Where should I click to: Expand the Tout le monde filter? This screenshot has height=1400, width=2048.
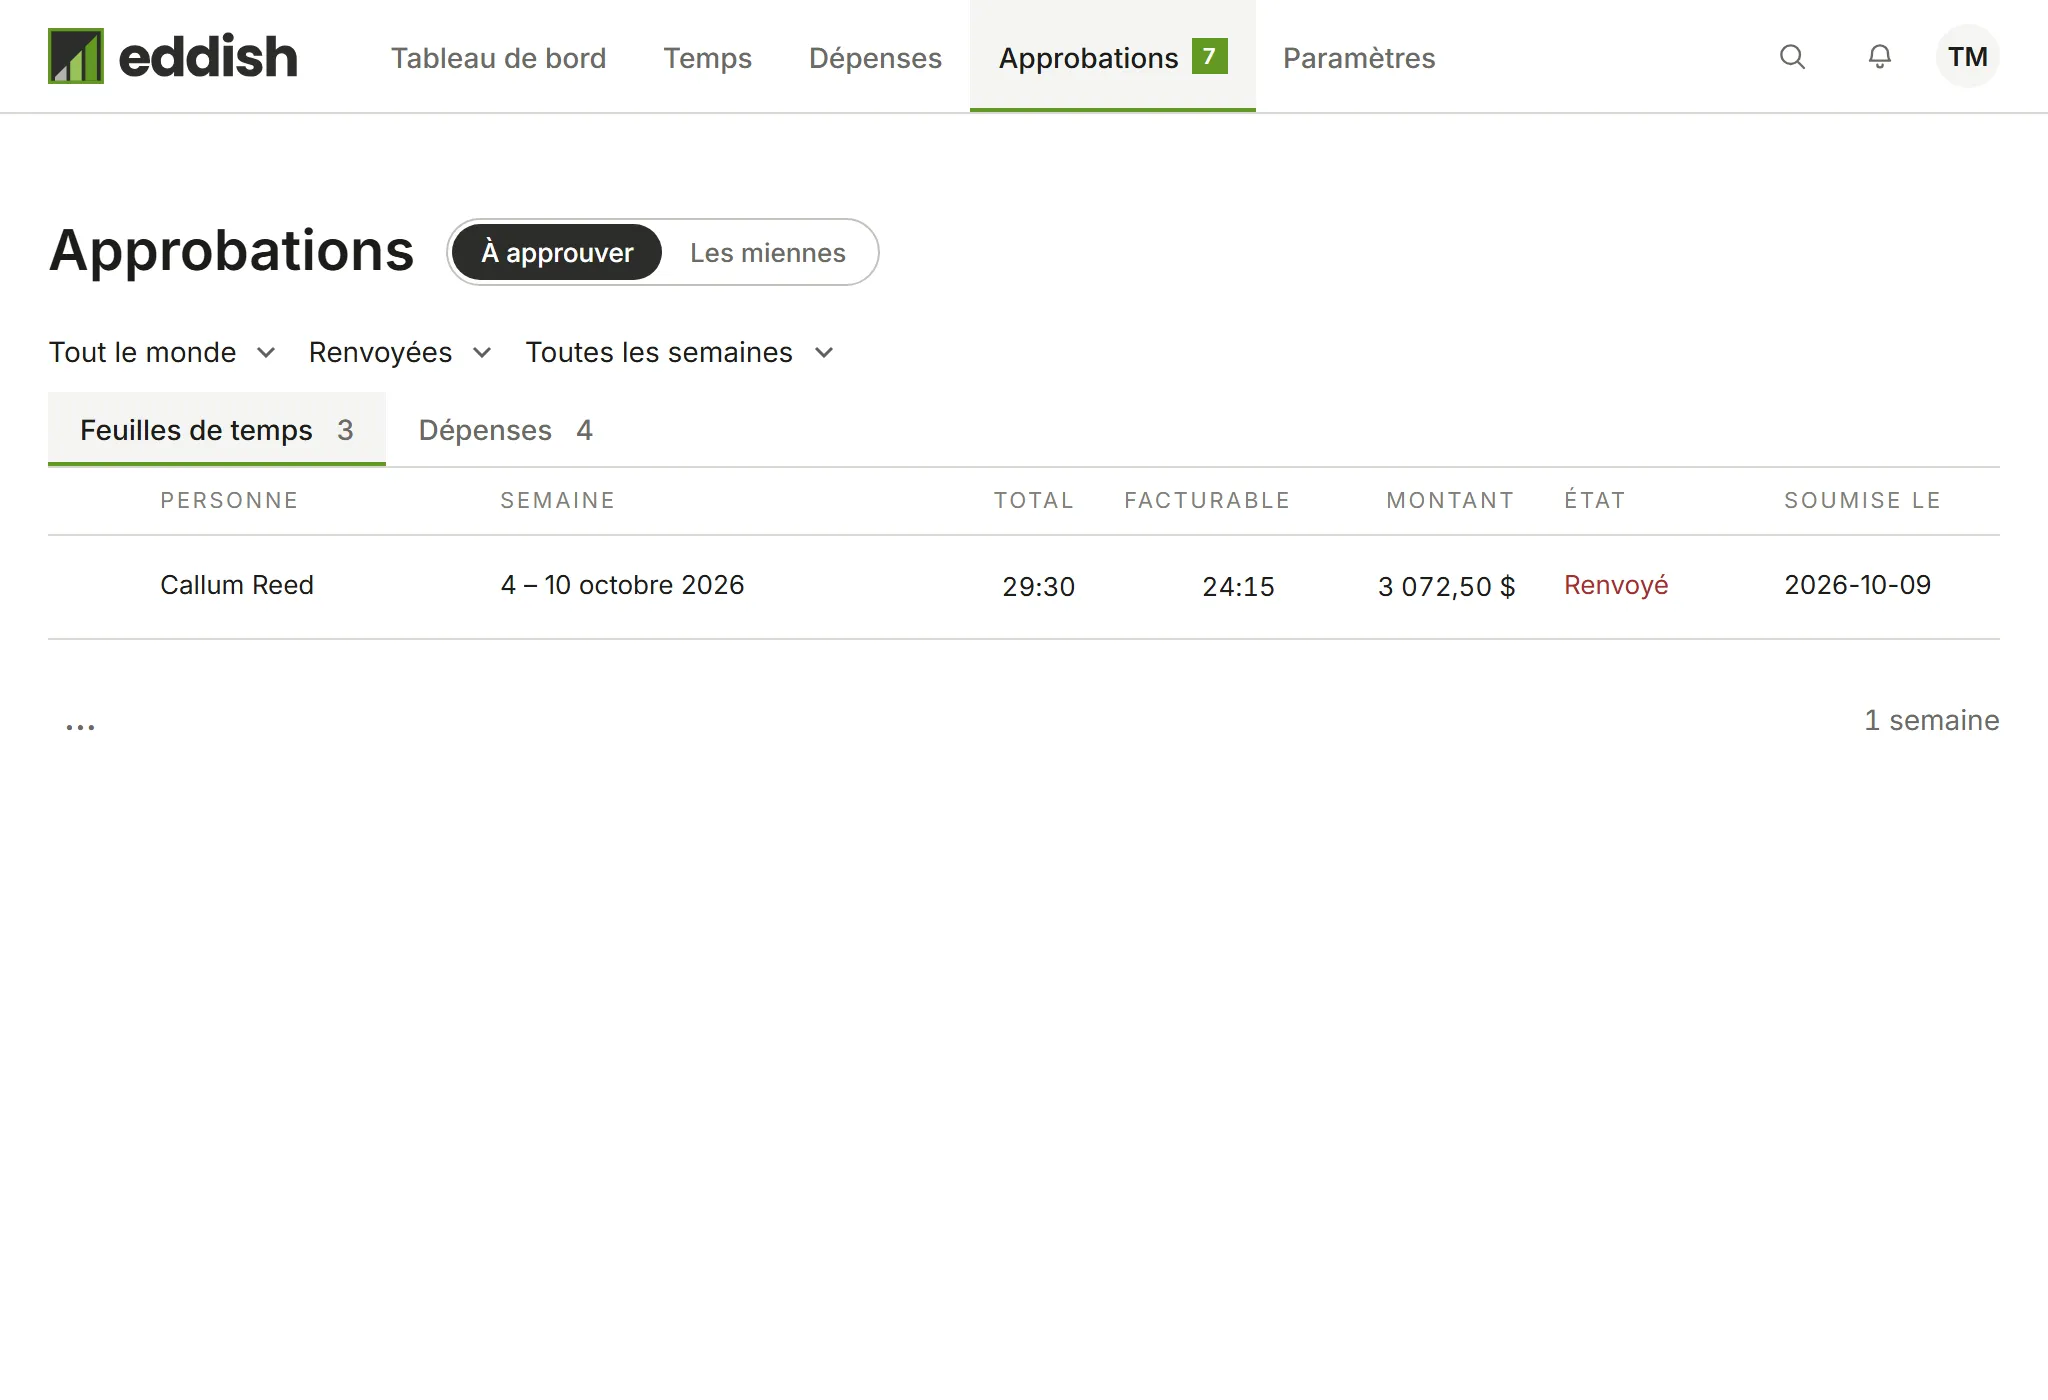coord(162,352)
